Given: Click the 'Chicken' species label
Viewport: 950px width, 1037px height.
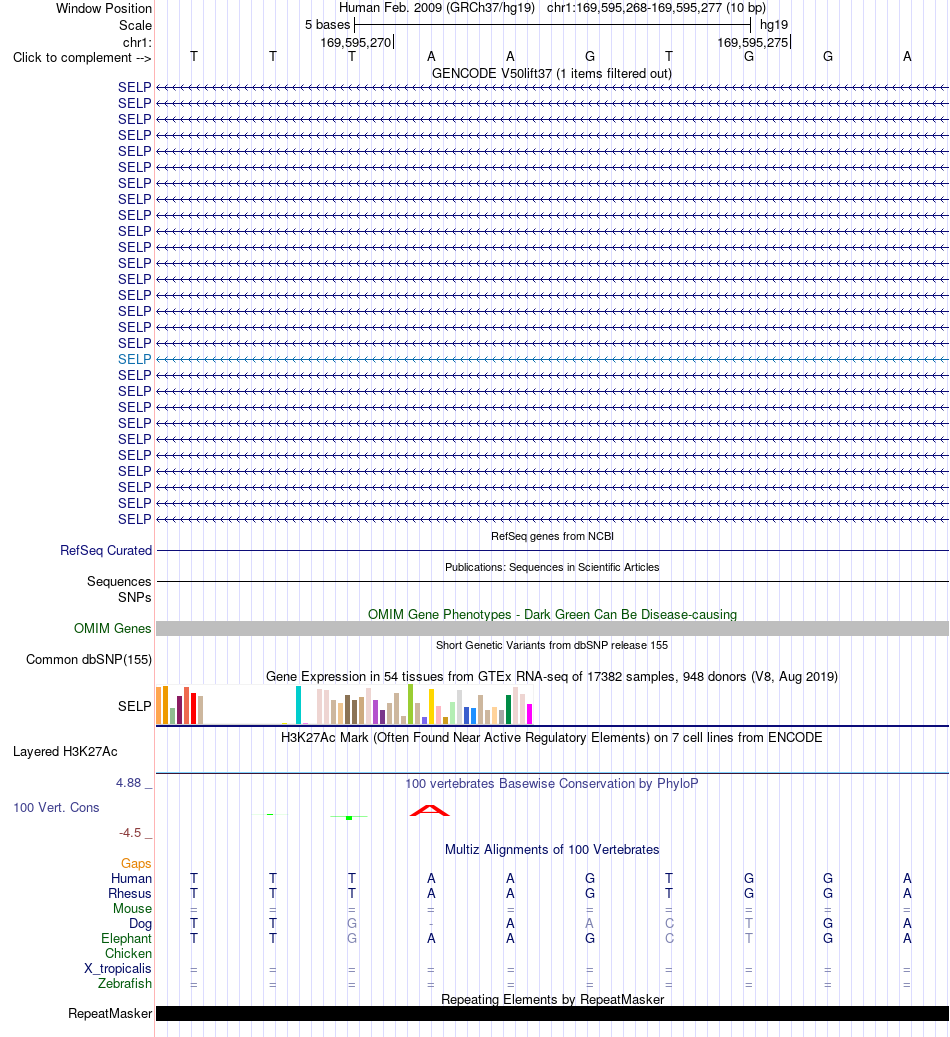Looking at the screenshot, I should (x=128, y=954).
